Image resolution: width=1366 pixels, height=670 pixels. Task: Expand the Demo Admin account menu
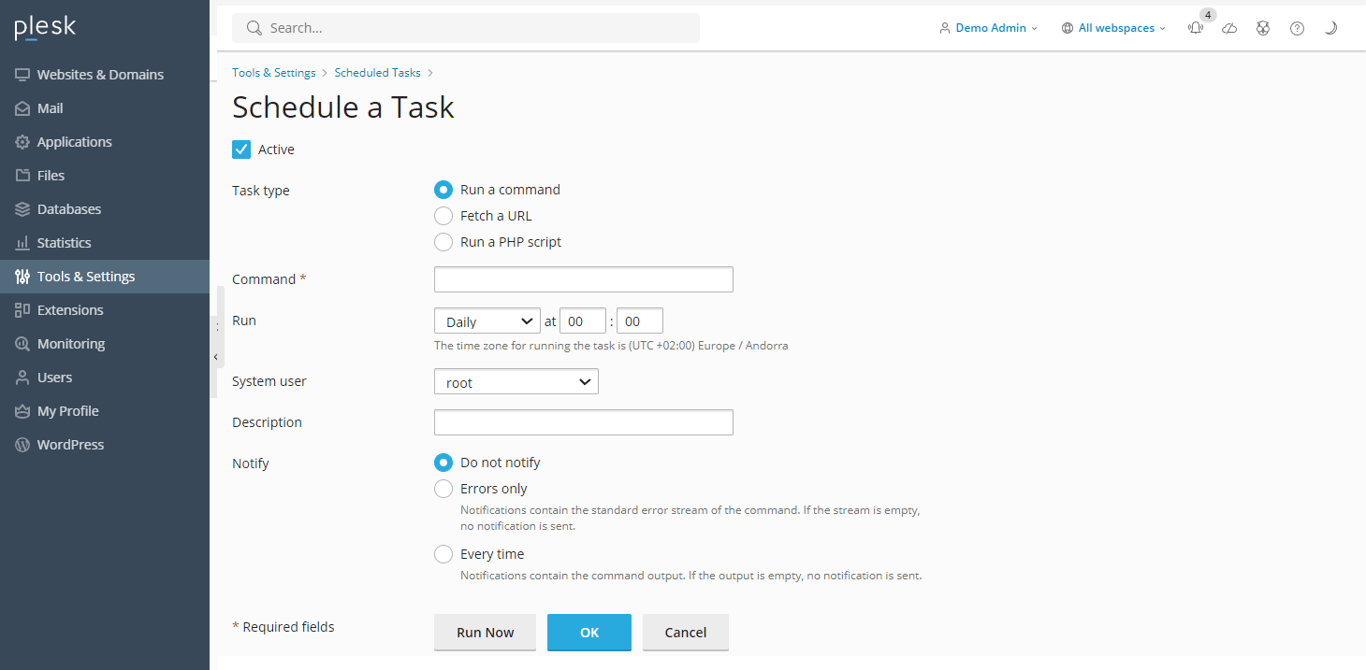[988, 27]
